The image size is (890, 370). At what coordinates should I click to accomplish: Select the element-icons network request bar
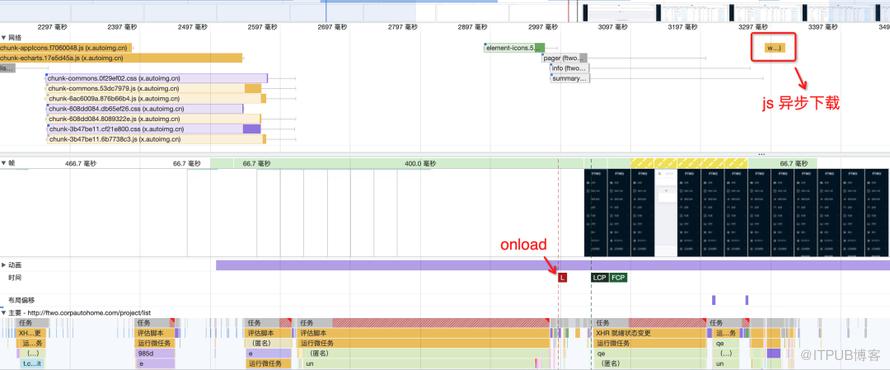click(515, 48)
